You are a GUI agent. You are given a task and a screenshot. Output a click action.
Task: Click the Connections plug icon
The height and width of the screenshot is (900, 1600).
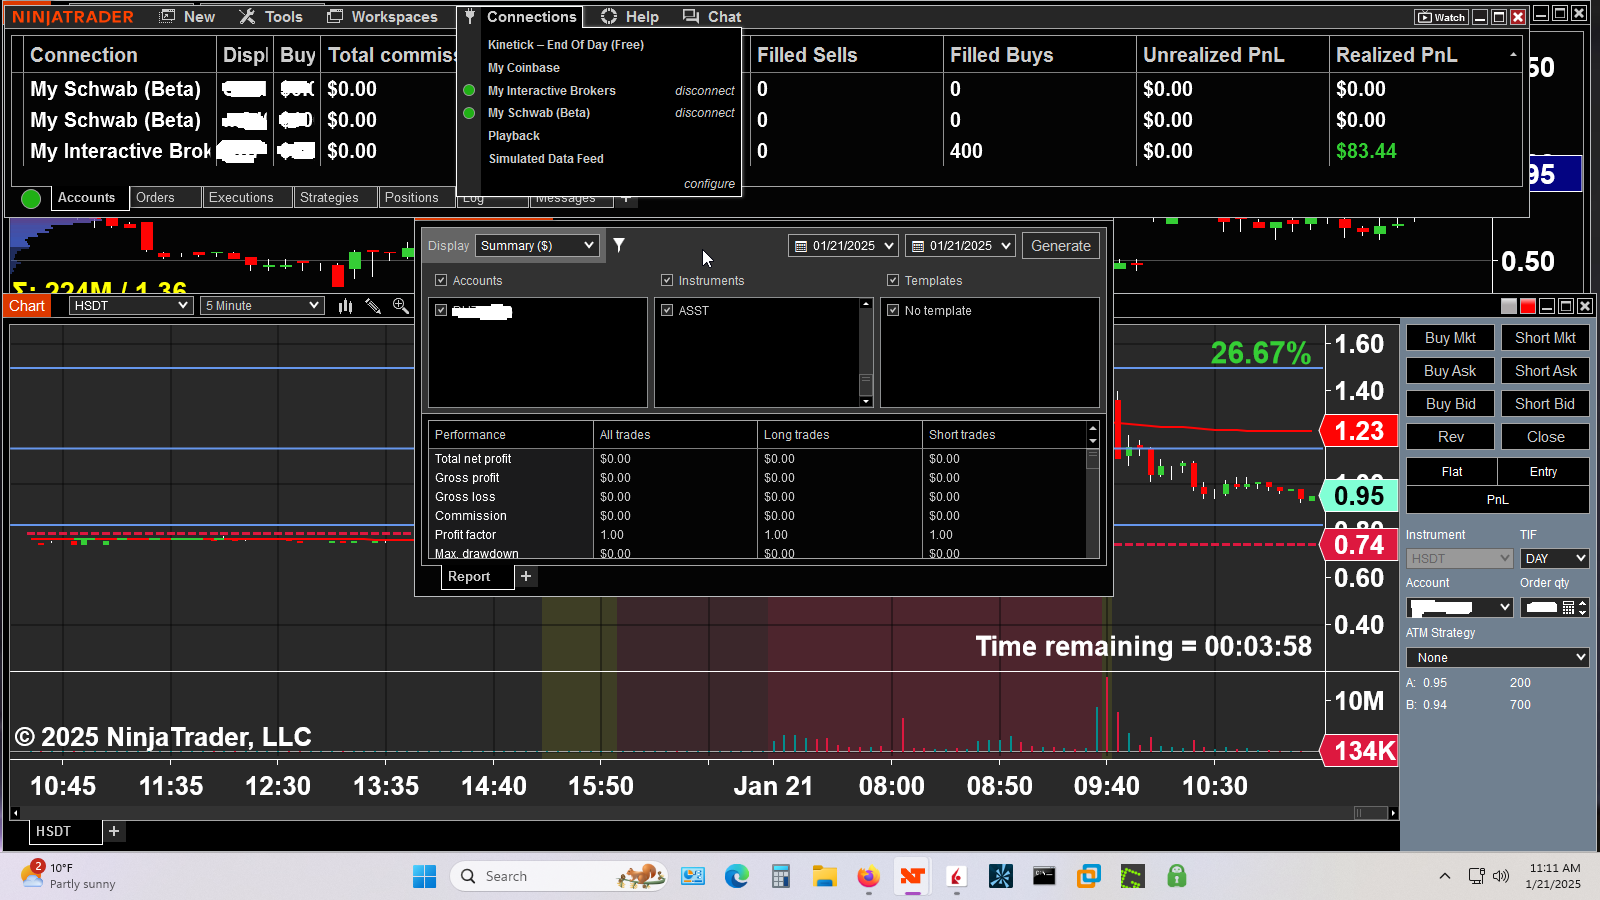pos(470,16)
